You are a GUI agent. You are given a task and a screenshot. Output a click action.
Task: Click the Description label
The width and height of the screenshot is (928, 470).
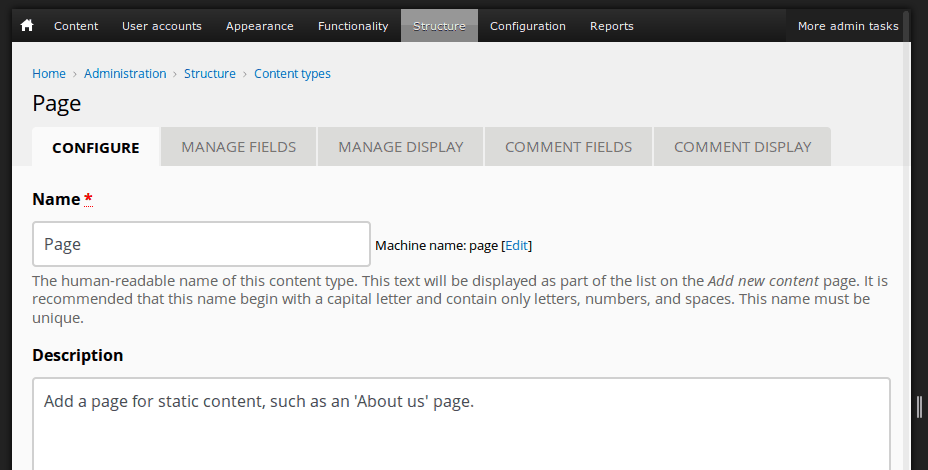click(78, 355)
